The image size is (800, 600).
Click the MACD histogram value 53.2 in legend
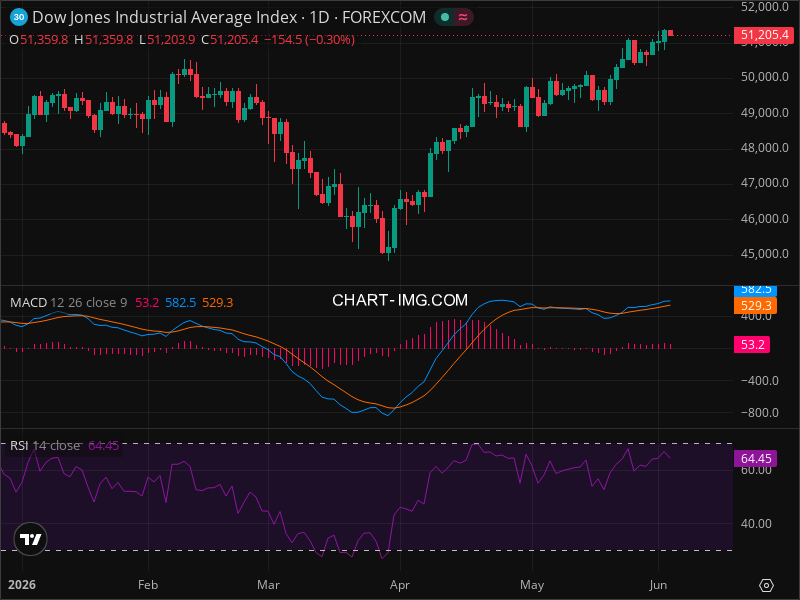147,303
